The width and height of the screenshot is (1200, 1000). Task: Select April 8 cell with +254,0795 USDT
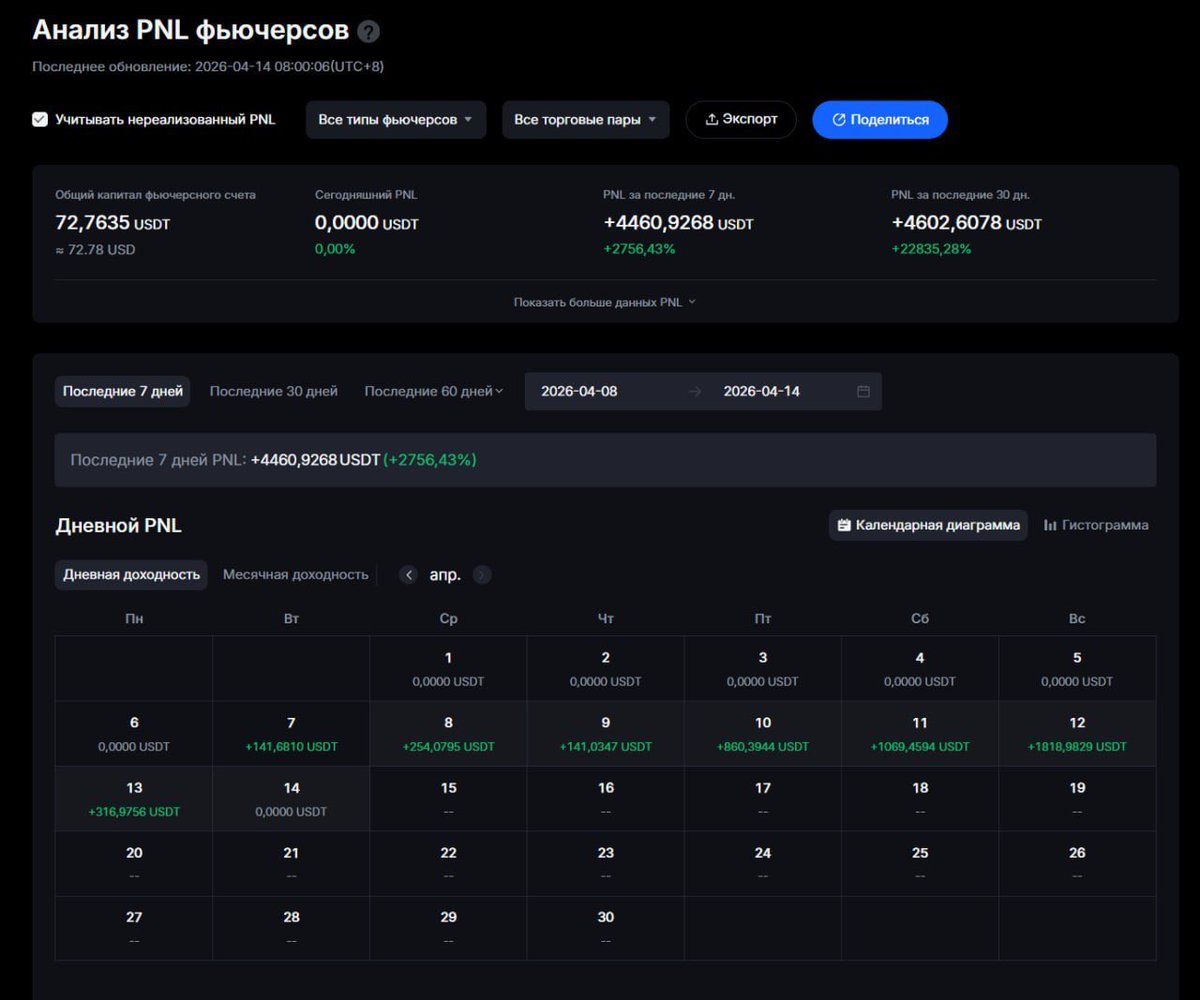[448, 734]
